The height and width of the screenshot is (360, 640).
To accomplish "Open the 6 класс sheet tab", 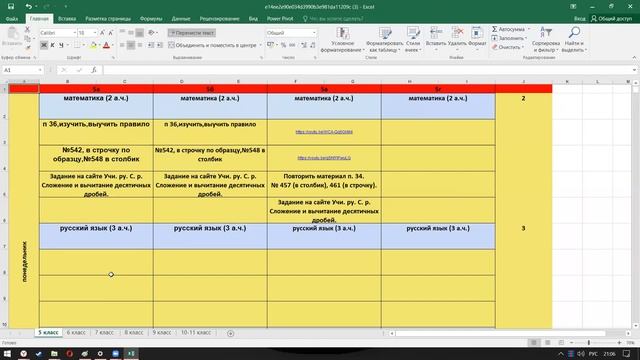I will (x=76, y=333).
